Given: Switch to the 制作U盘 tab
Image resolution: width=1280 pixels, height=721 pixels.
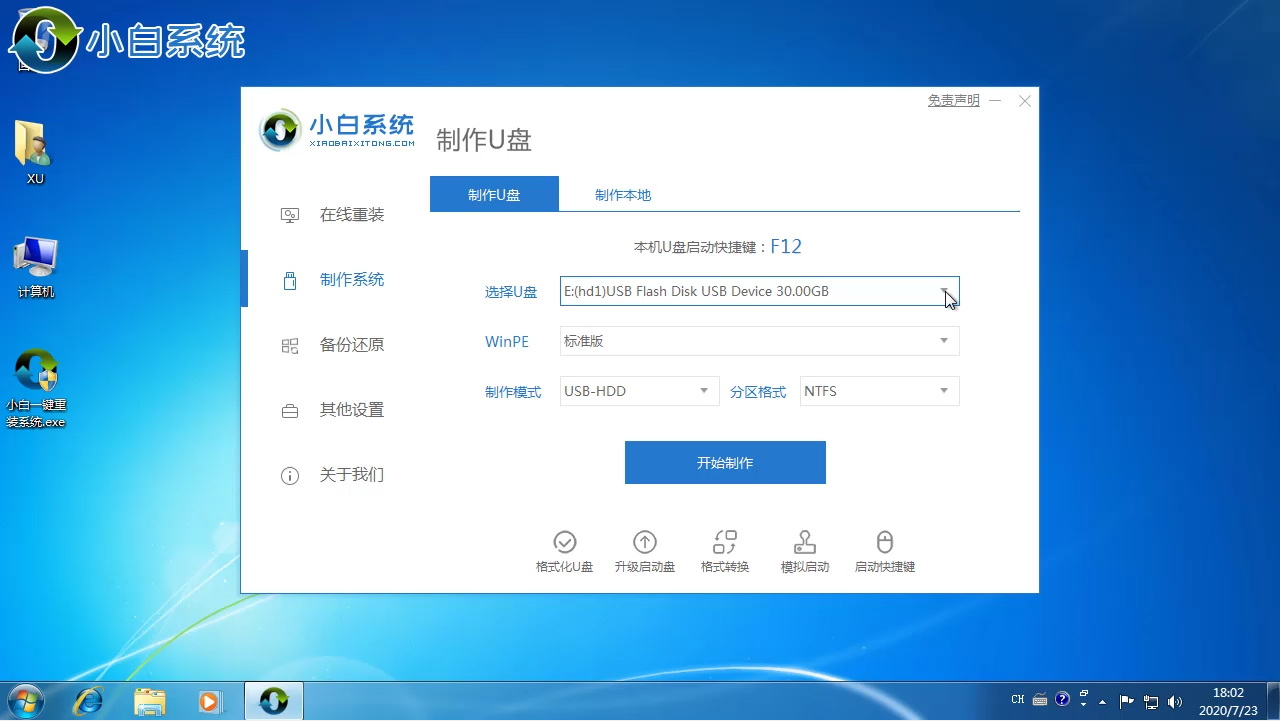Looking at the screenshot, I should click(x=494, y=195).
